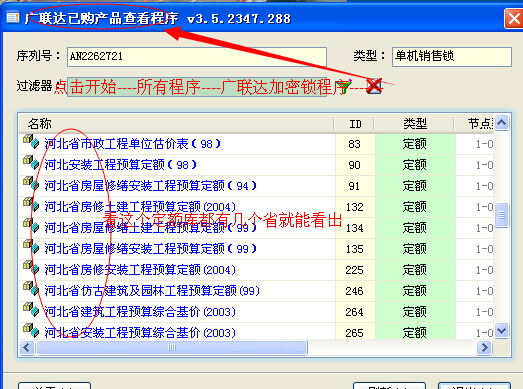Click icon beside 河北省建筑工程预算综合基价(2003)
The height and width of the screenshot is (389, 523).
[x=31, y=310]
